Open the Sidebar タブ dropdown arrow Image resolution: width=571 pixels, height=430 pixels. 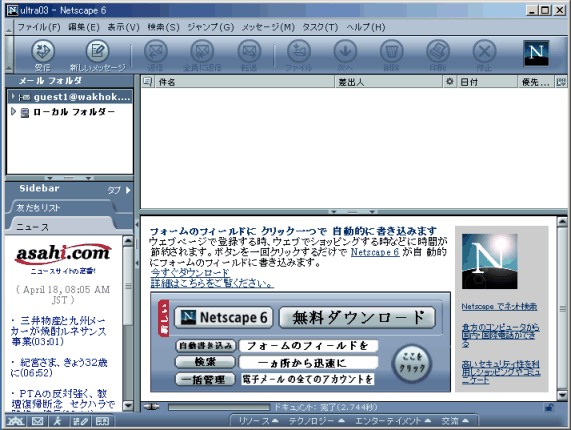tap(128, 190)
